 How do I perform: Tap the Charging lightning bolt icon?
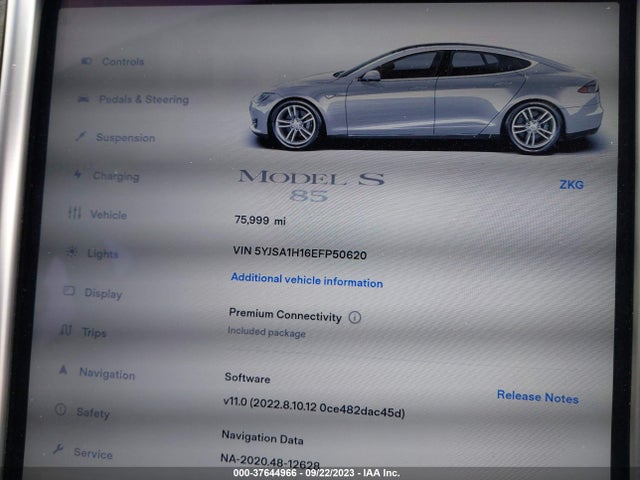pos(78,175)
